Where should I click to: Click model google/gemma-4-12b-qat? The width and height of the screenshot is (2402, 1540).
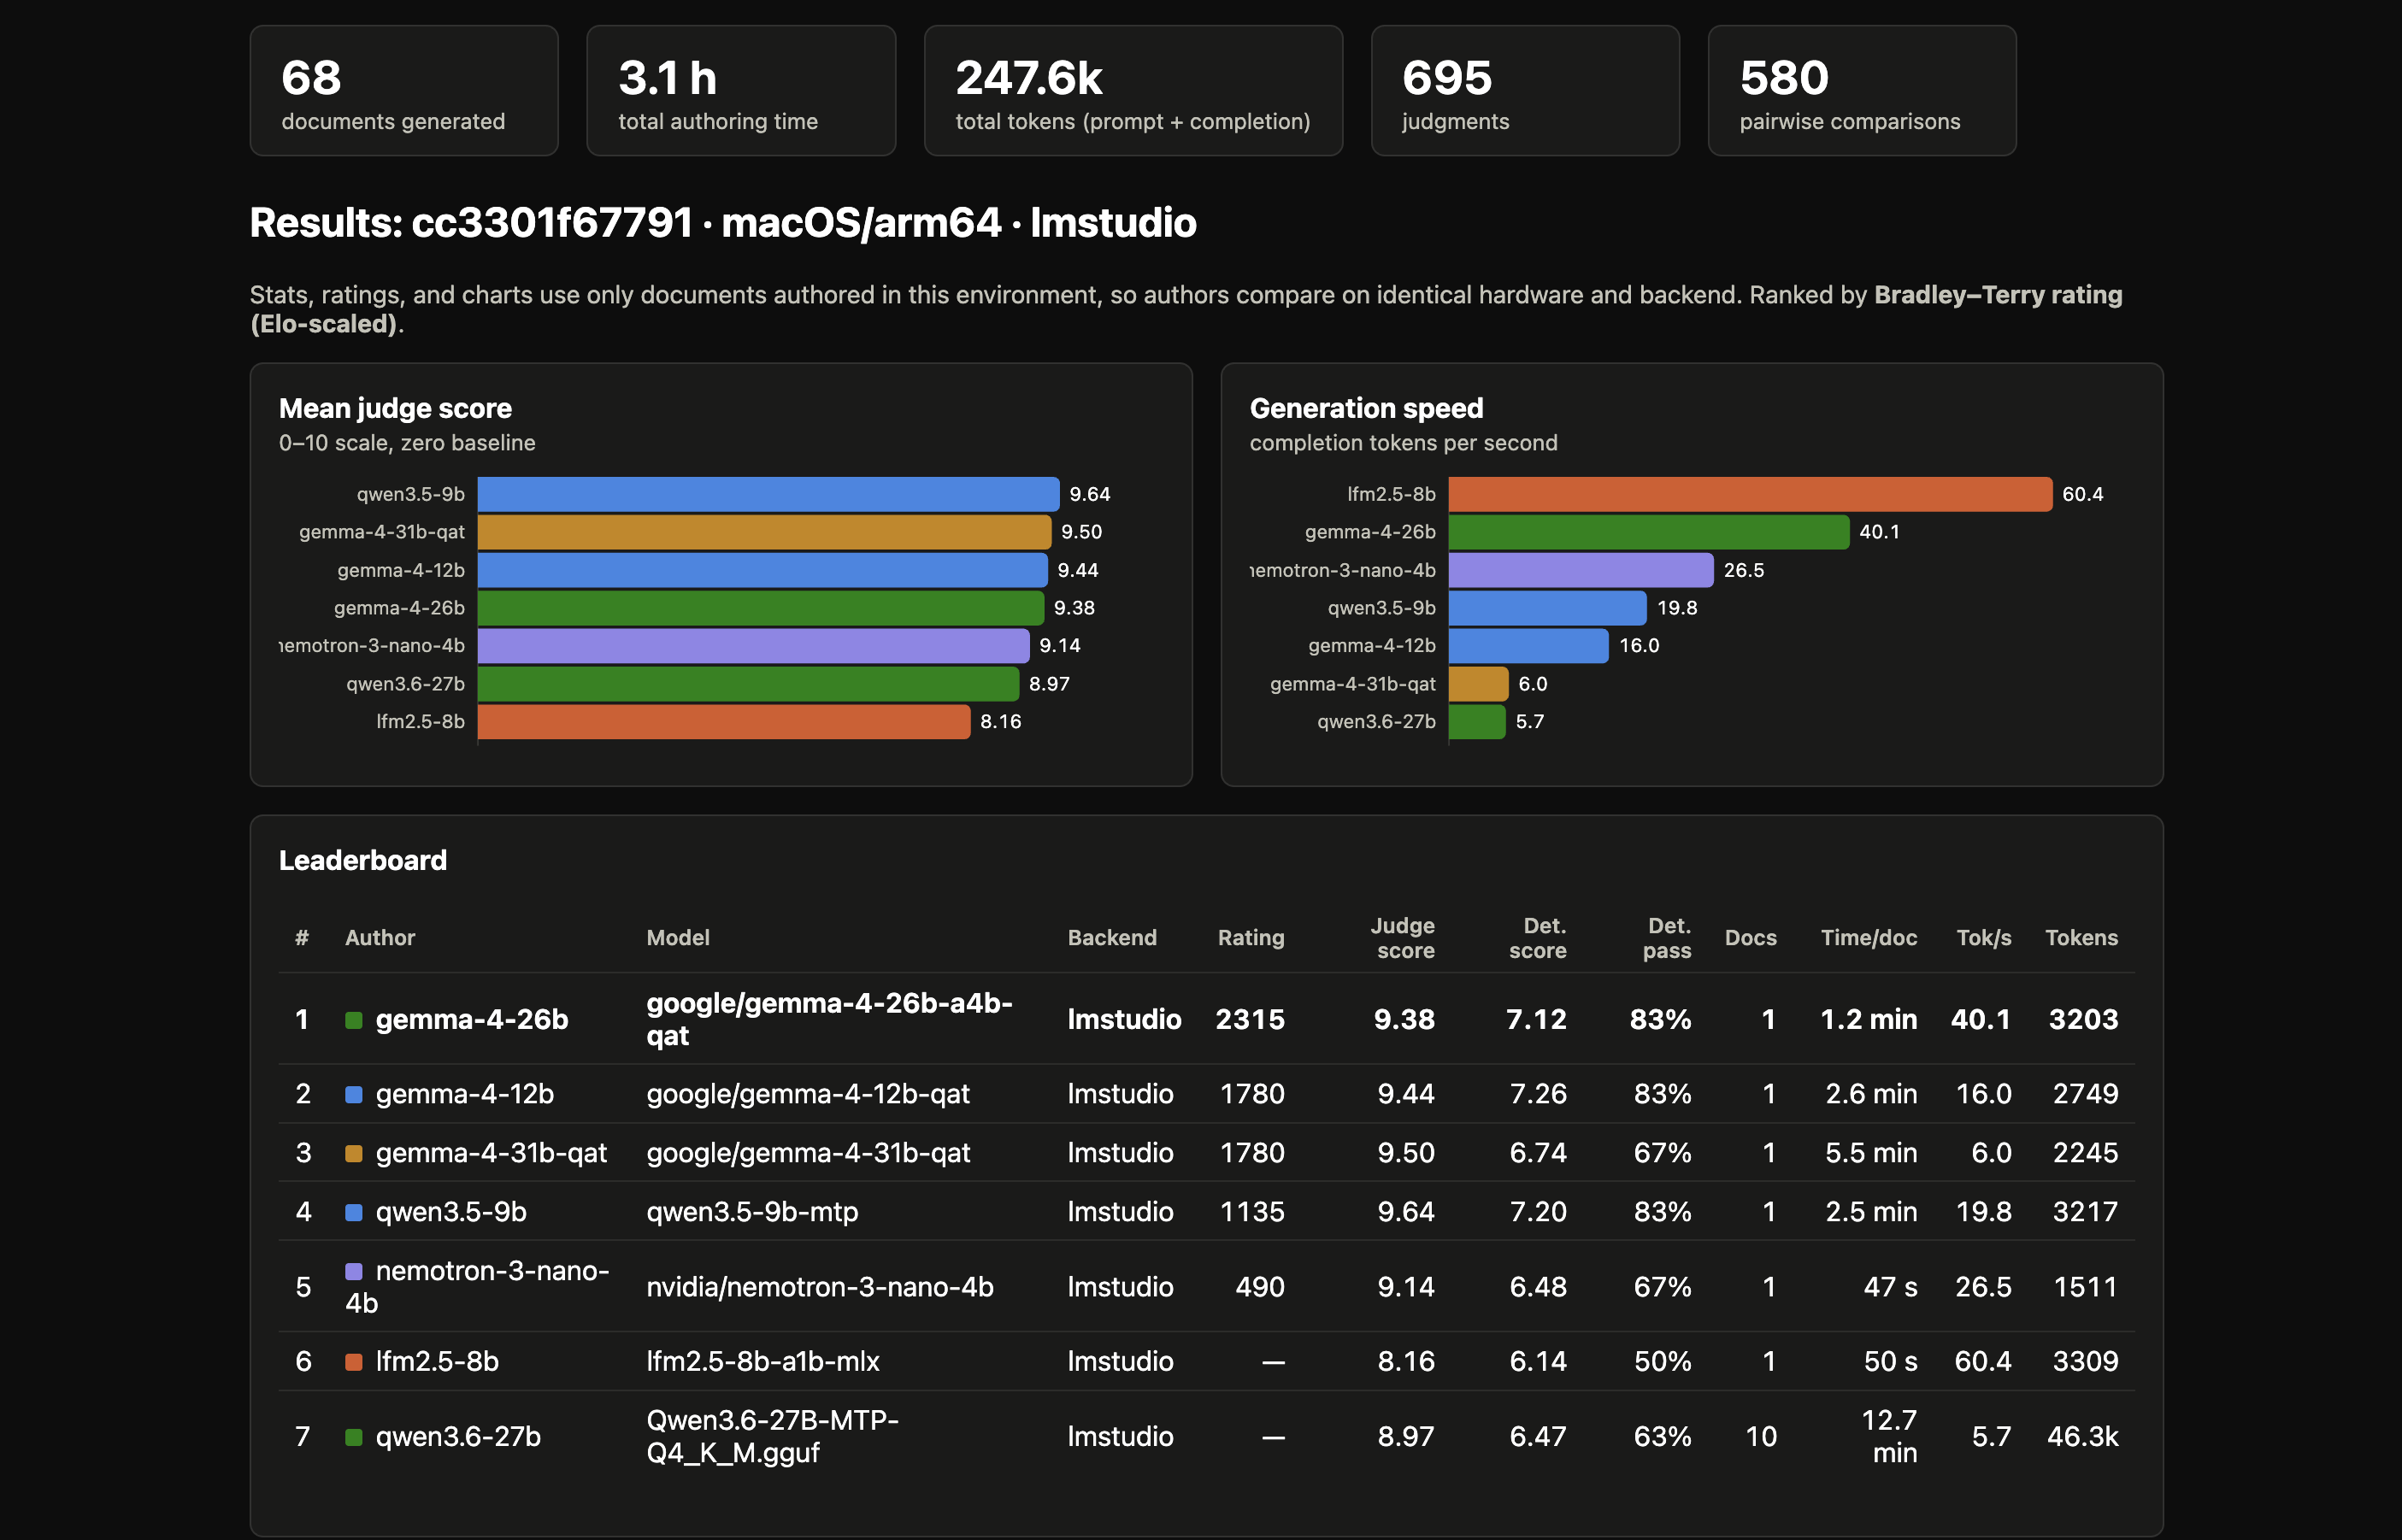coord(808,1094)
